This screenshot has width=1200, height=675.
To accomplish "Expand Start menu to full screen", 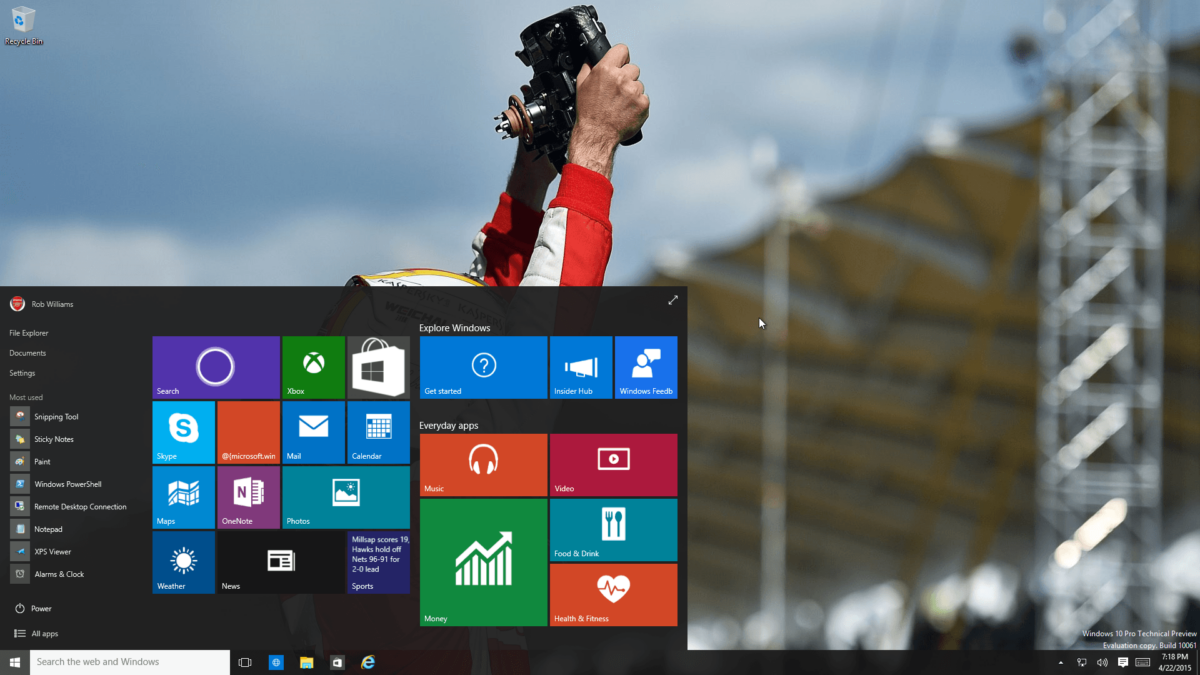I will 673,299.
